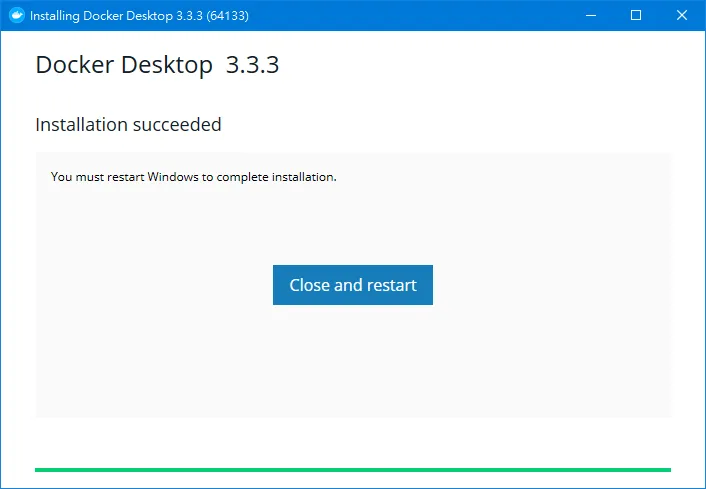Click the build number 64133 in title bar

228,16
